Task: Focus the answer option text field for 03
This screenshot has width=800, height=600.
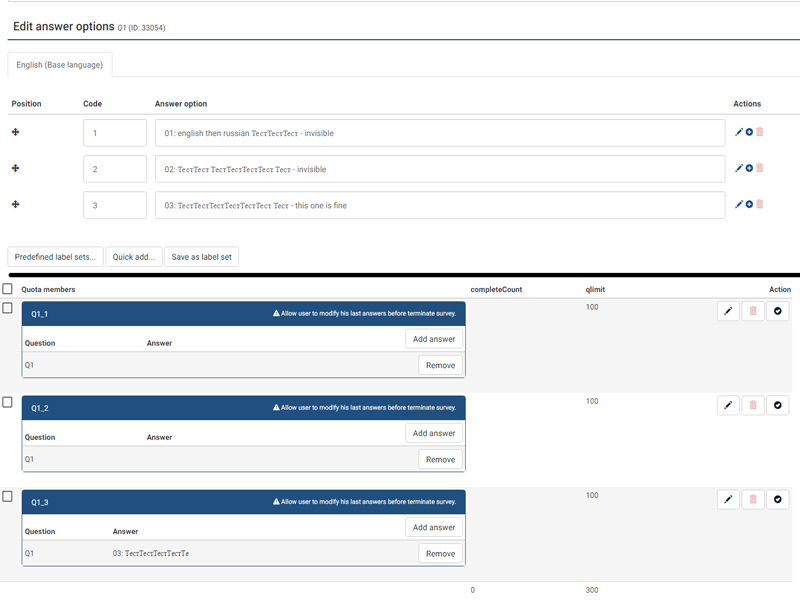Action: click(440, 205)
